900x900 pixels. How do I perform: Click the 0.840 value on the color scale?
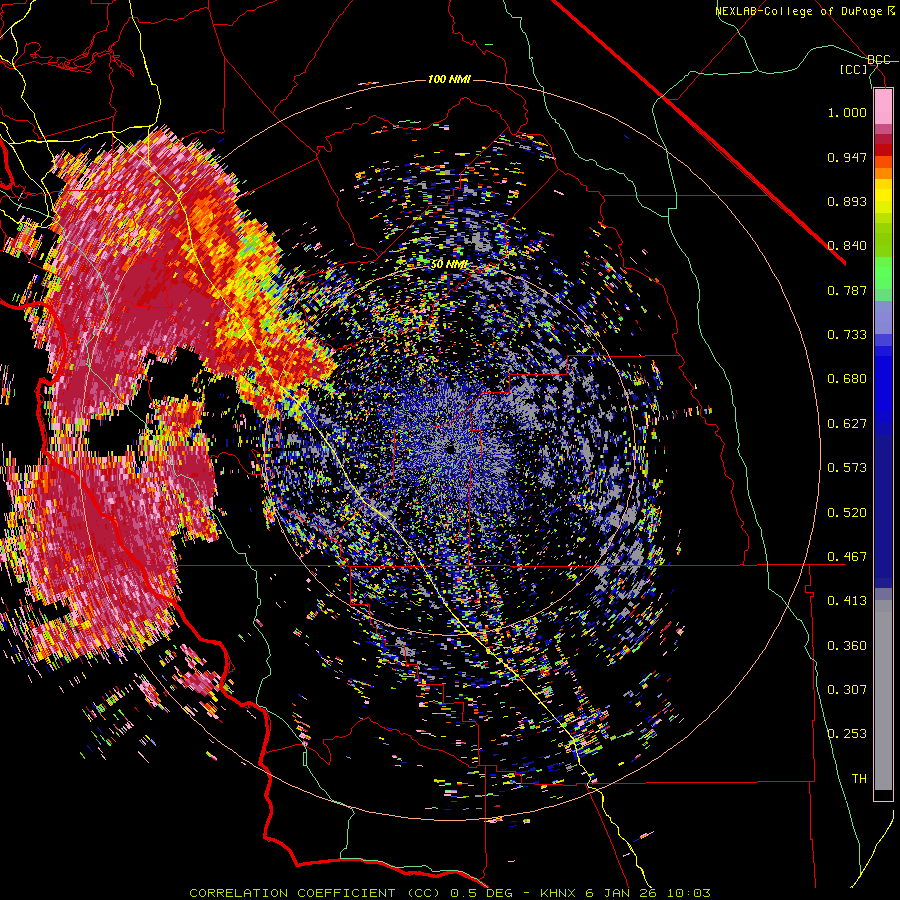pyautogui.click(x=847, y=246)
